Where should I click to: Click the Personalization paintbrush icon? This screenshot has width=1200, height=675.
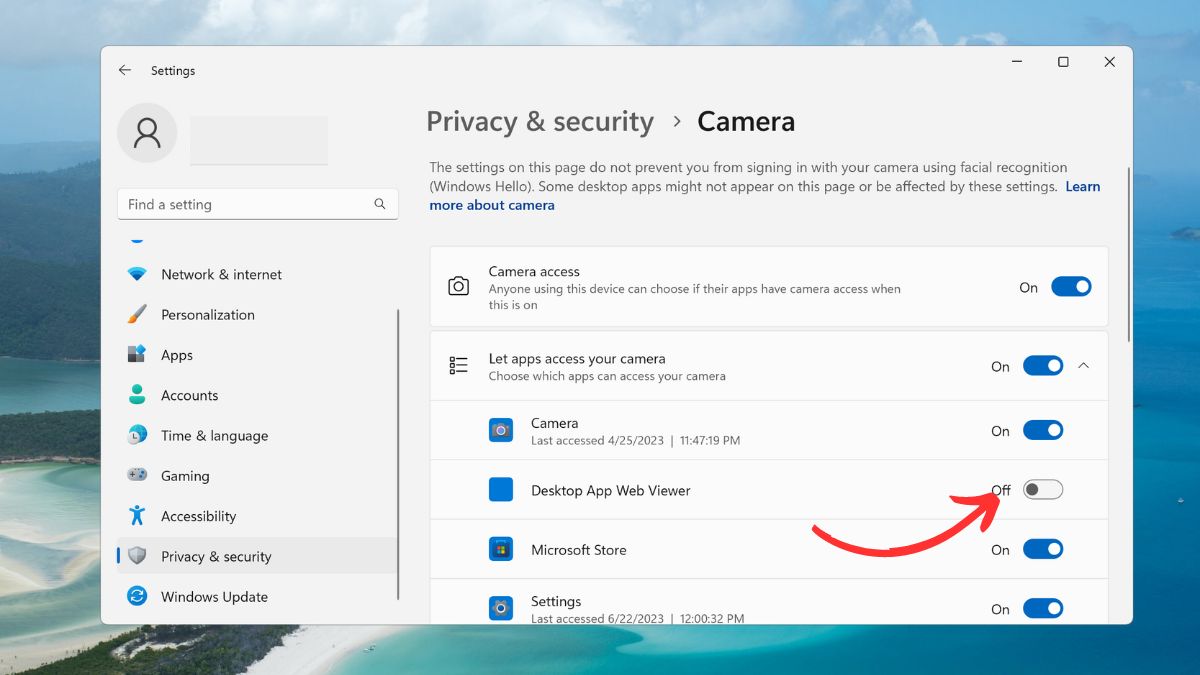[x=137, y=314]
